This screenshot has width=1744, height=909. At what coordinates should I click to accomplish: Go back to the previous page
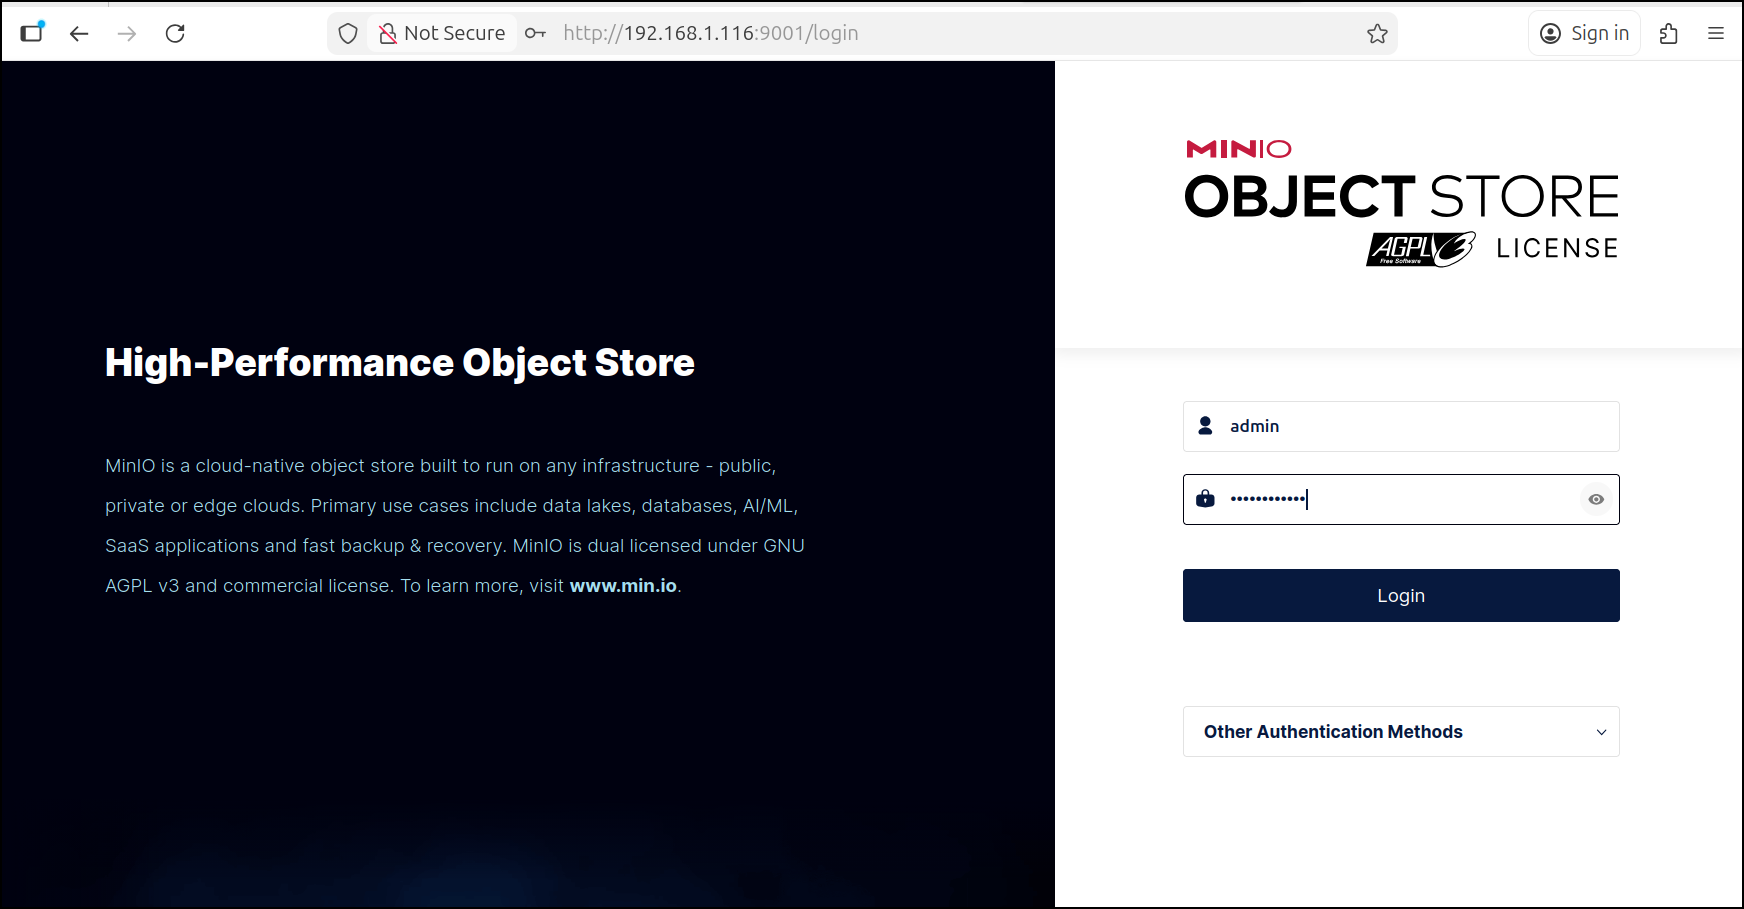coord(79,34)
